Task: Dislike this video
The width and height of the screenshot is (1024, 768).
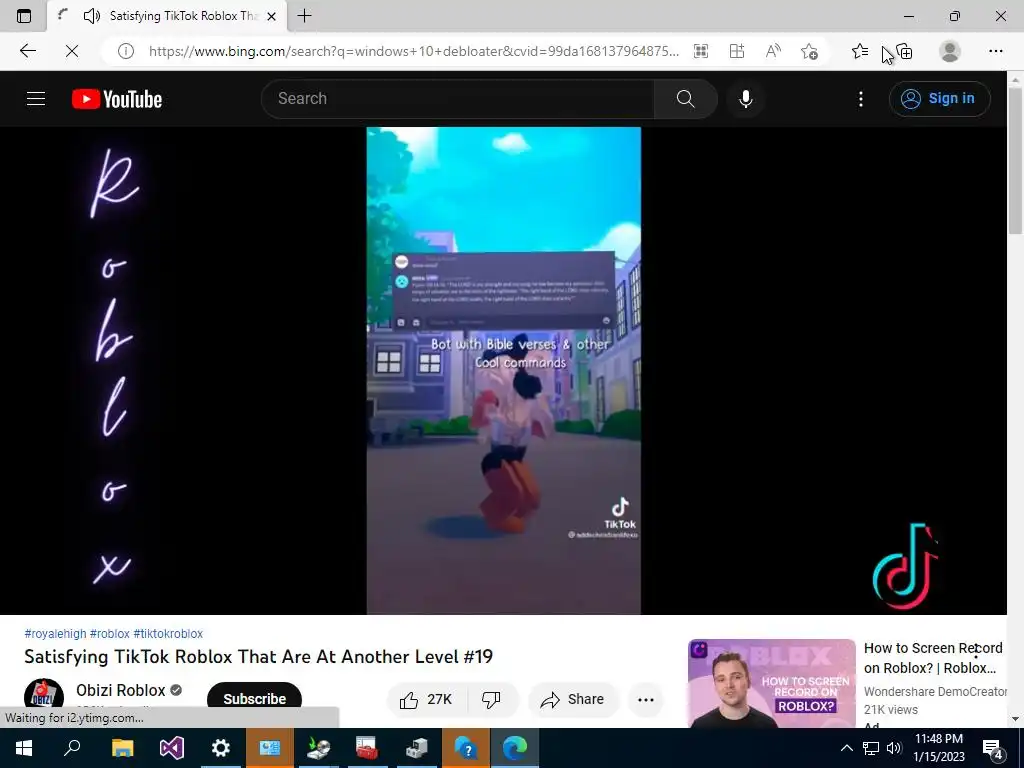Action: (492, 699)
